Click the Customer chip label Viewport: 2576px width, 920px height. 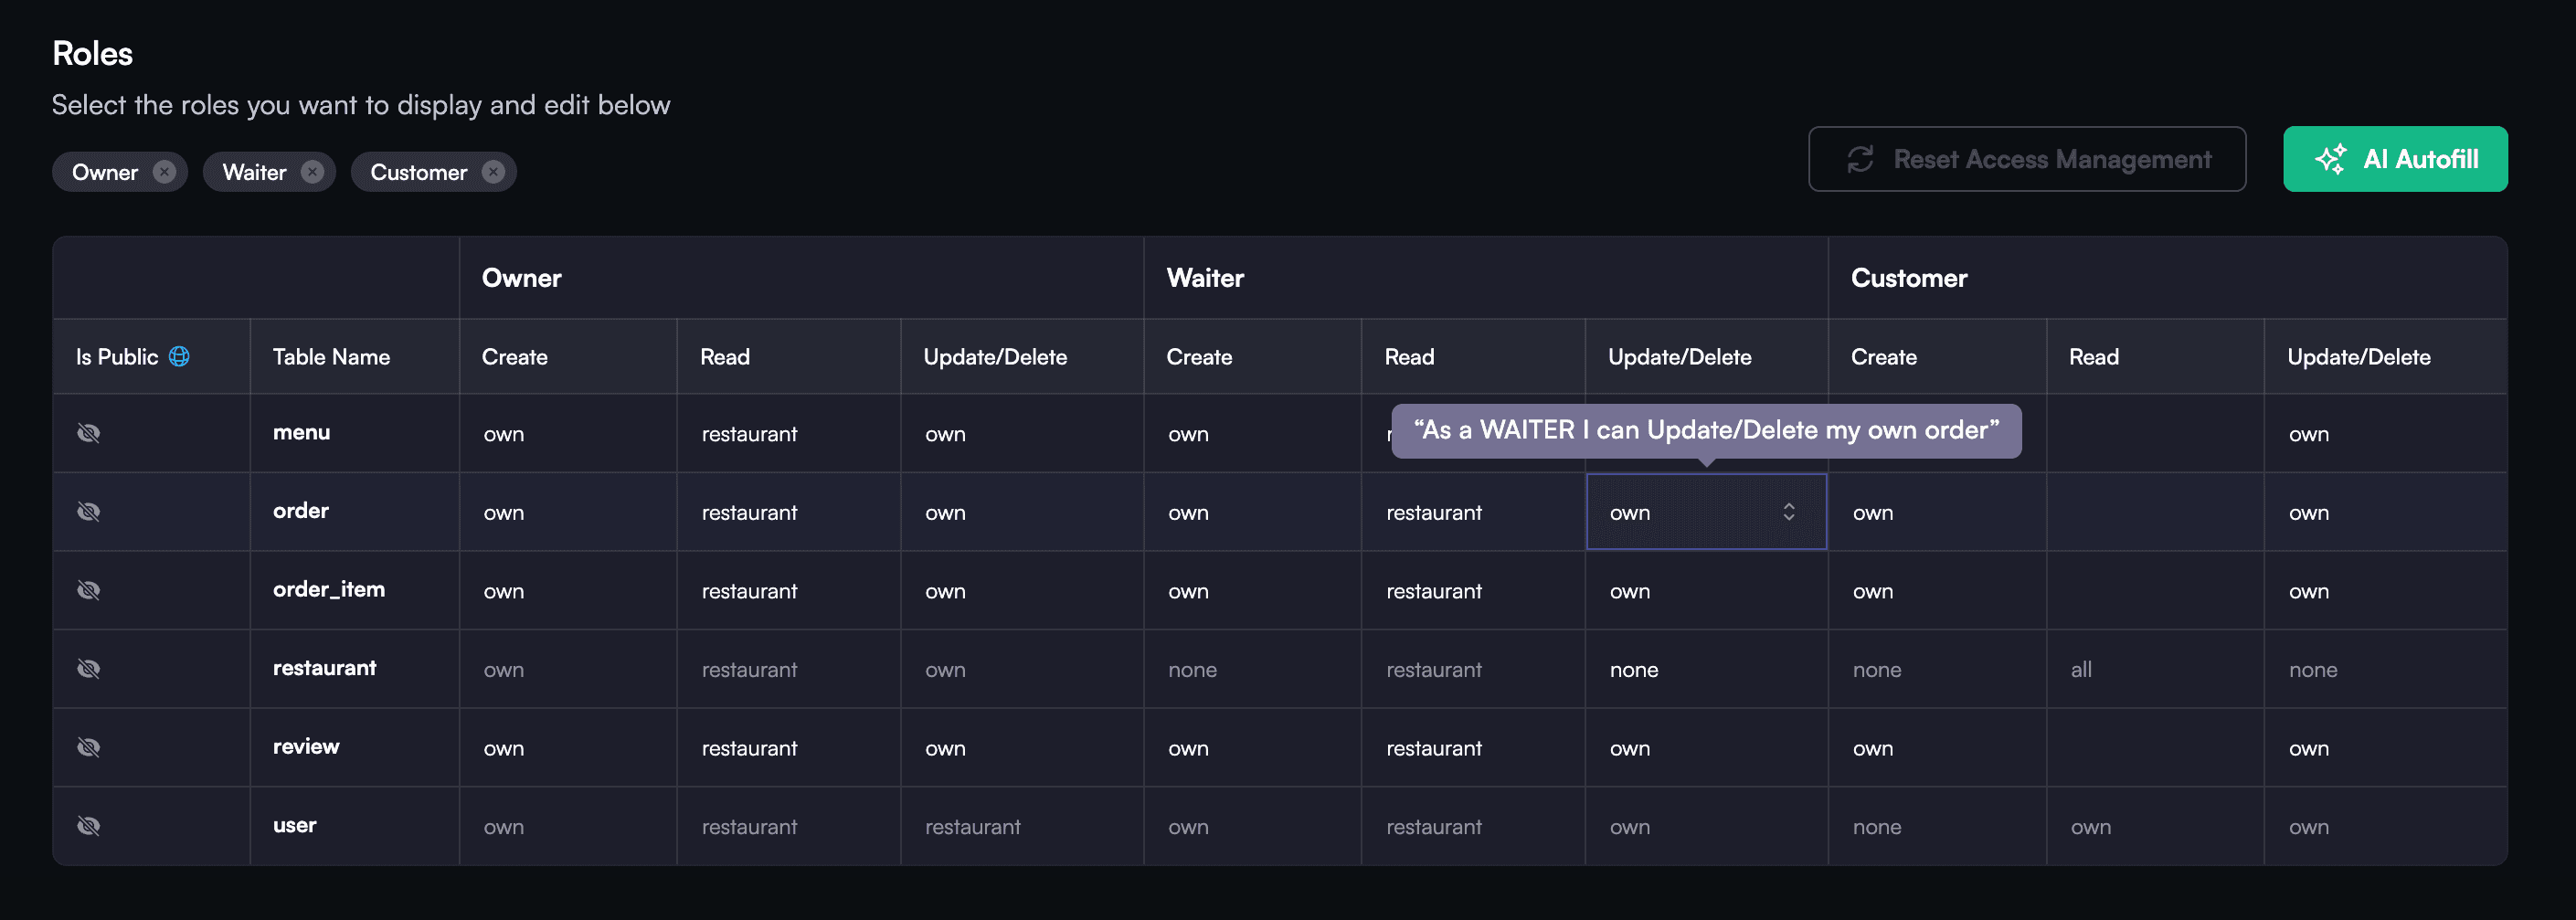[419, 172]
